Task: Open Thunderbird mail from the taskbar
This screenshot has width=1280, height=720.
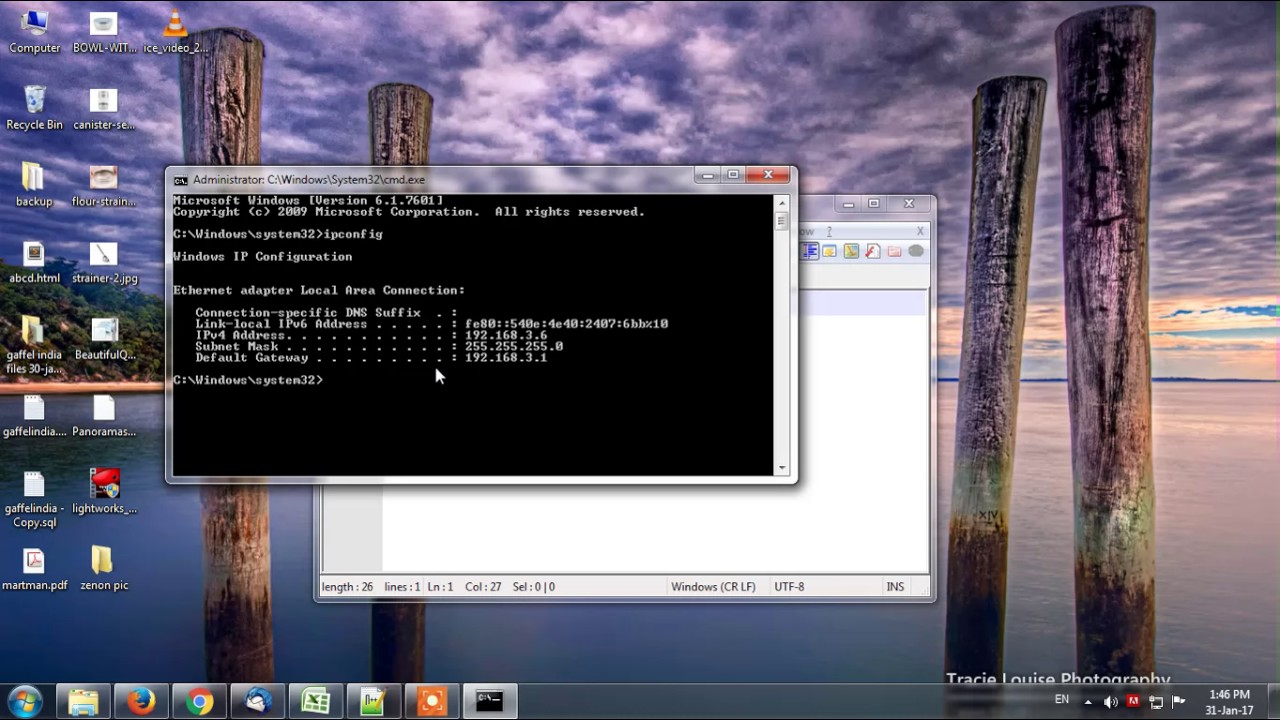Action: pos(257,701)
